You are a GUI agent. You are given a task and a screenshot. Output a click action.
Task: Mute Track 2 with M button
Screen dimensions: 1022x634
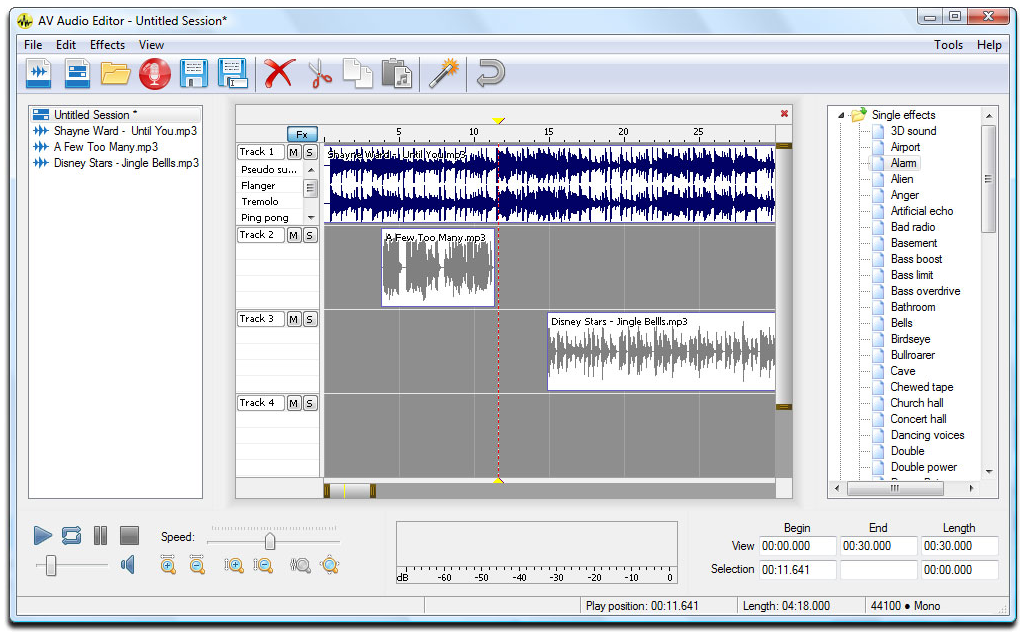click(294, 235)
